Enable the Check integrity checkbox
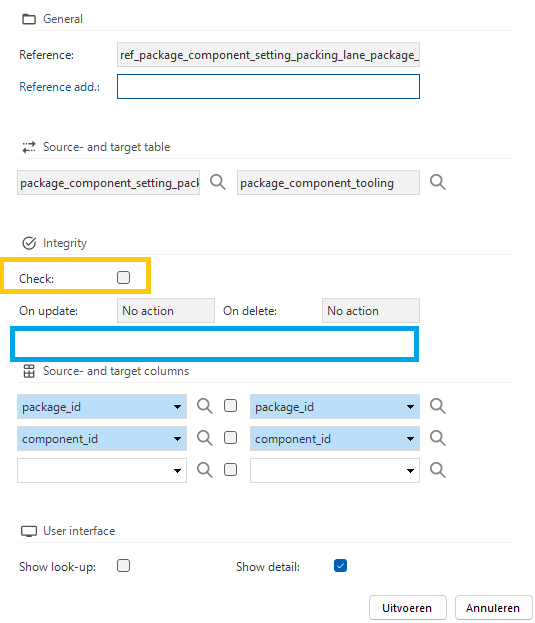535x623 pixels. pyautogui.click(x=124, y=277)
